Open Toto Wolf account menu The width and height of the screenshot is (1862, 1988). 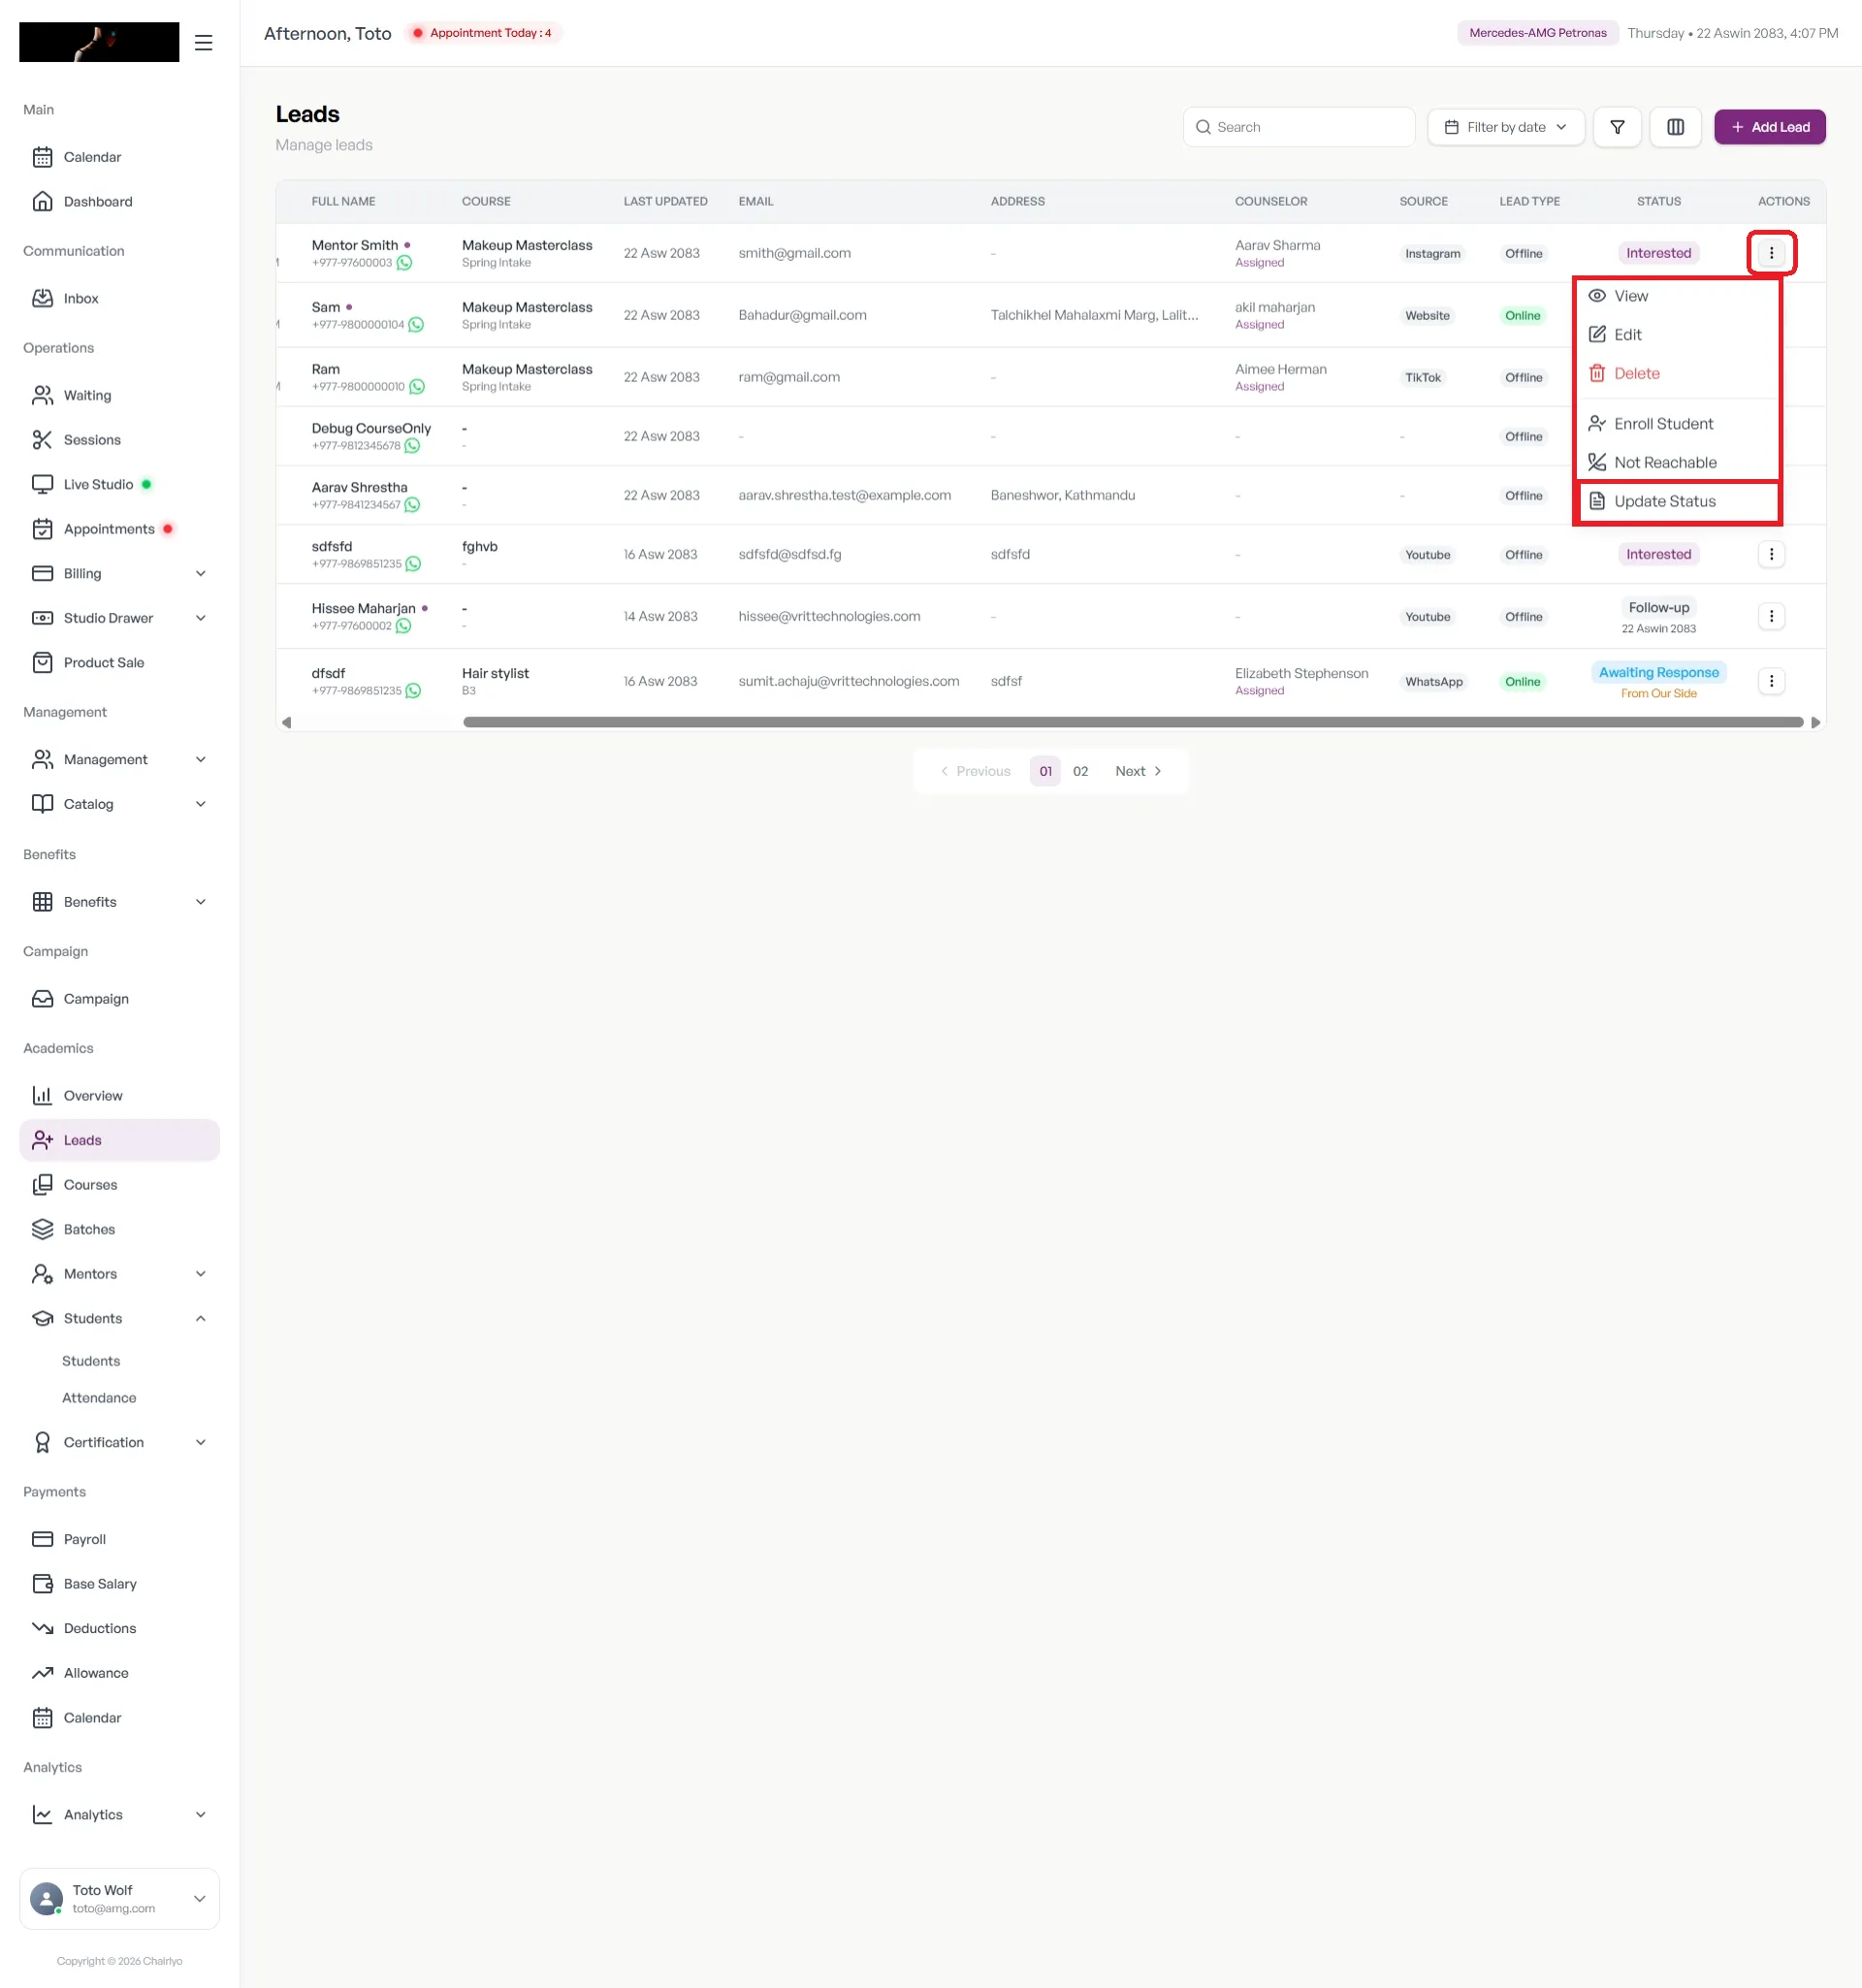[x=119, y=1898]
